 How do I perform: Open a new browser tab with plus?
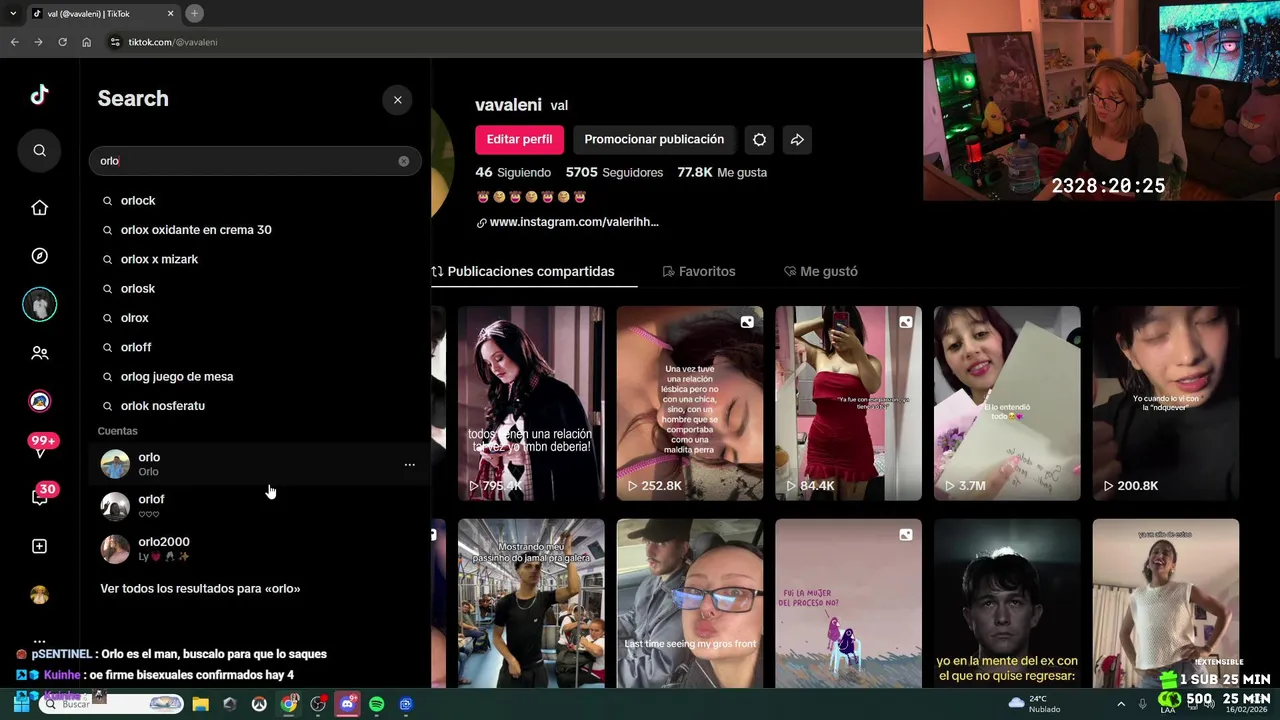tap(195, 13)
